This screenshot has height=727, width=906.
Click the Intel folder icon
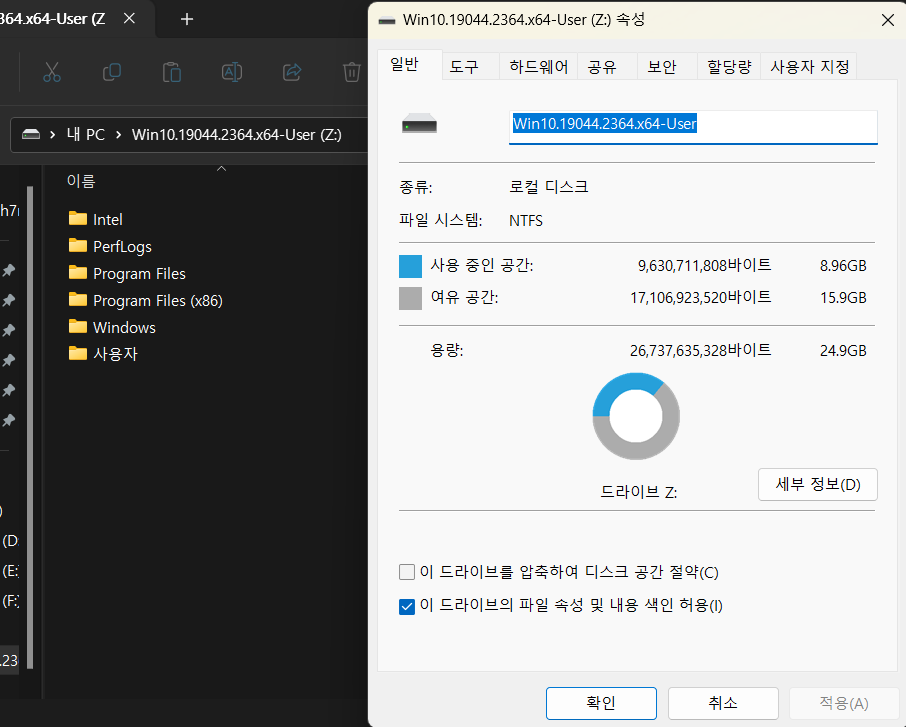77,218
